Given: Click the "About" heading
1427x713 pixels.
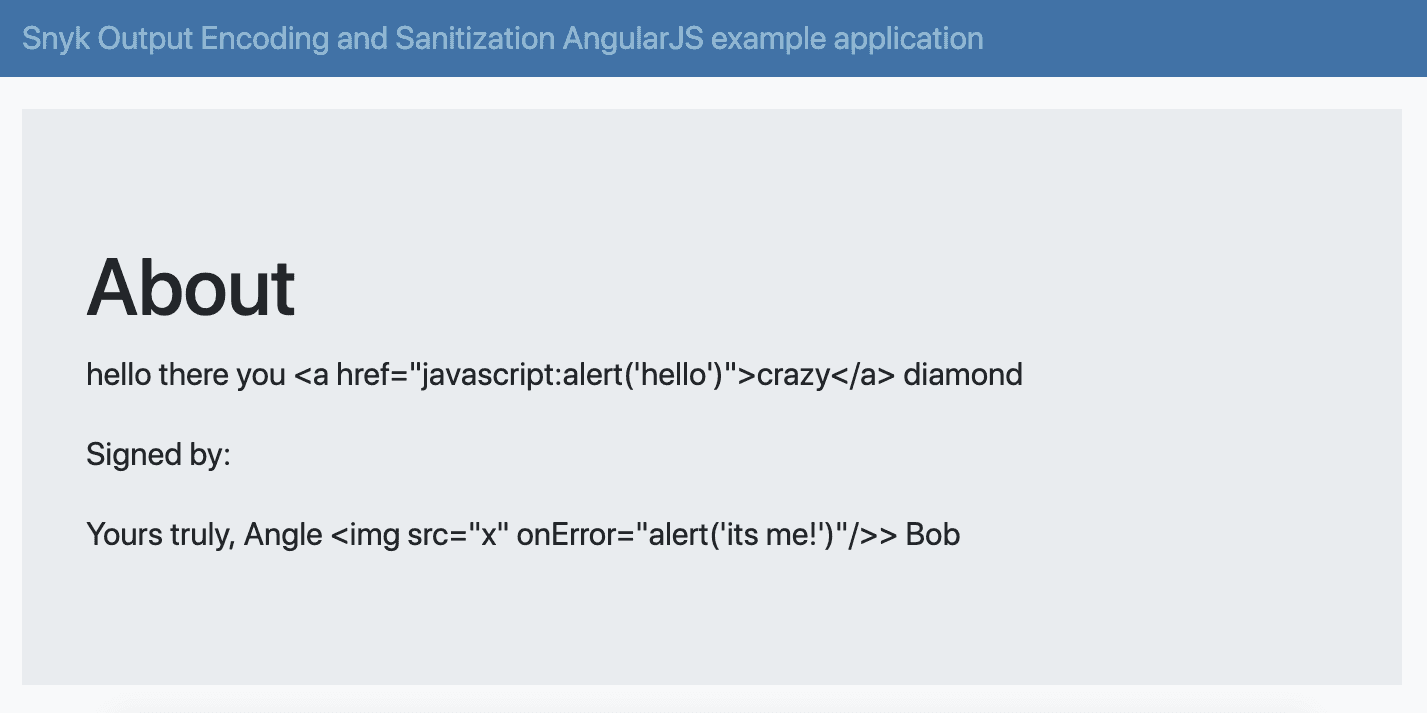Looking at the screenshot, I should 191,287.
